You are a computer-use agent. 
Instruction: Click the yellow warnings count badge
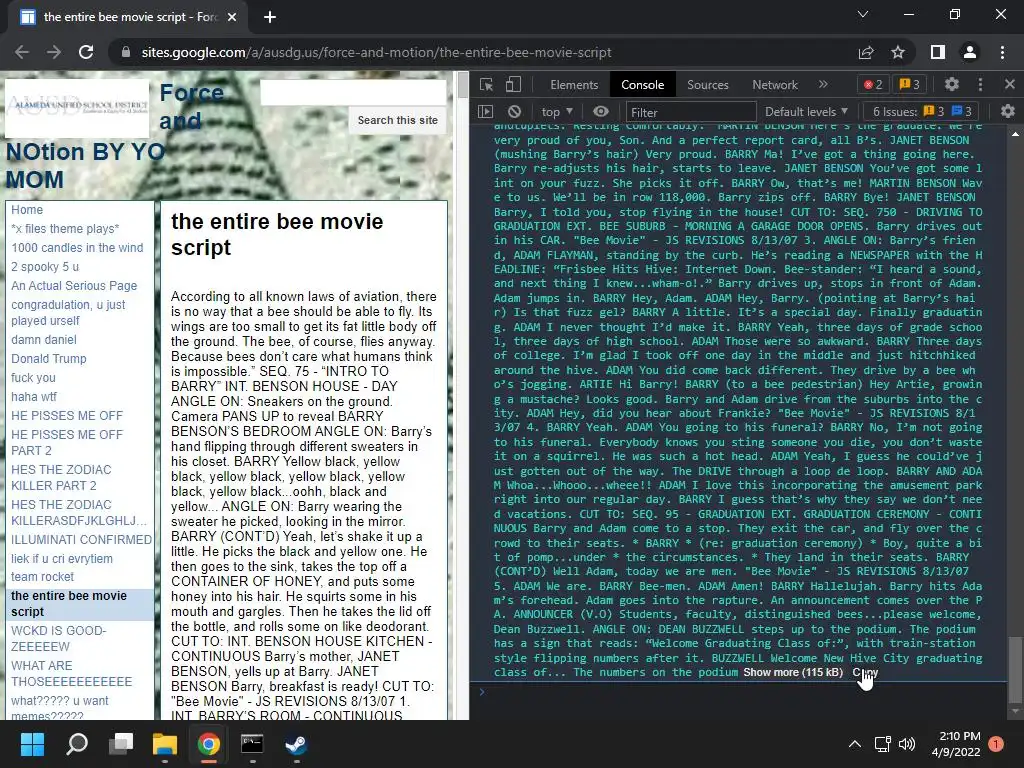point(910,84)
